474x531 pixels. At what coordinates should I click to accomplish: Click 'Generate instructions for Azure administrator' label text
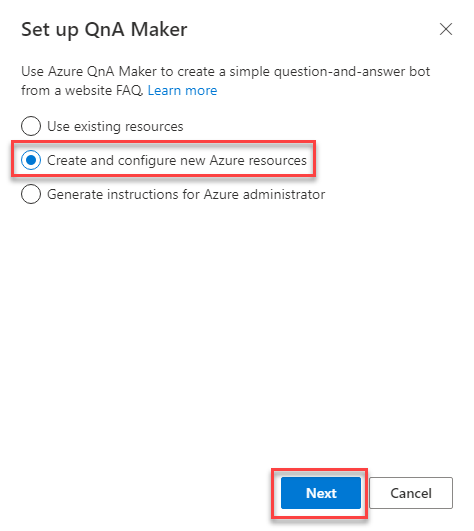[186, 194]
